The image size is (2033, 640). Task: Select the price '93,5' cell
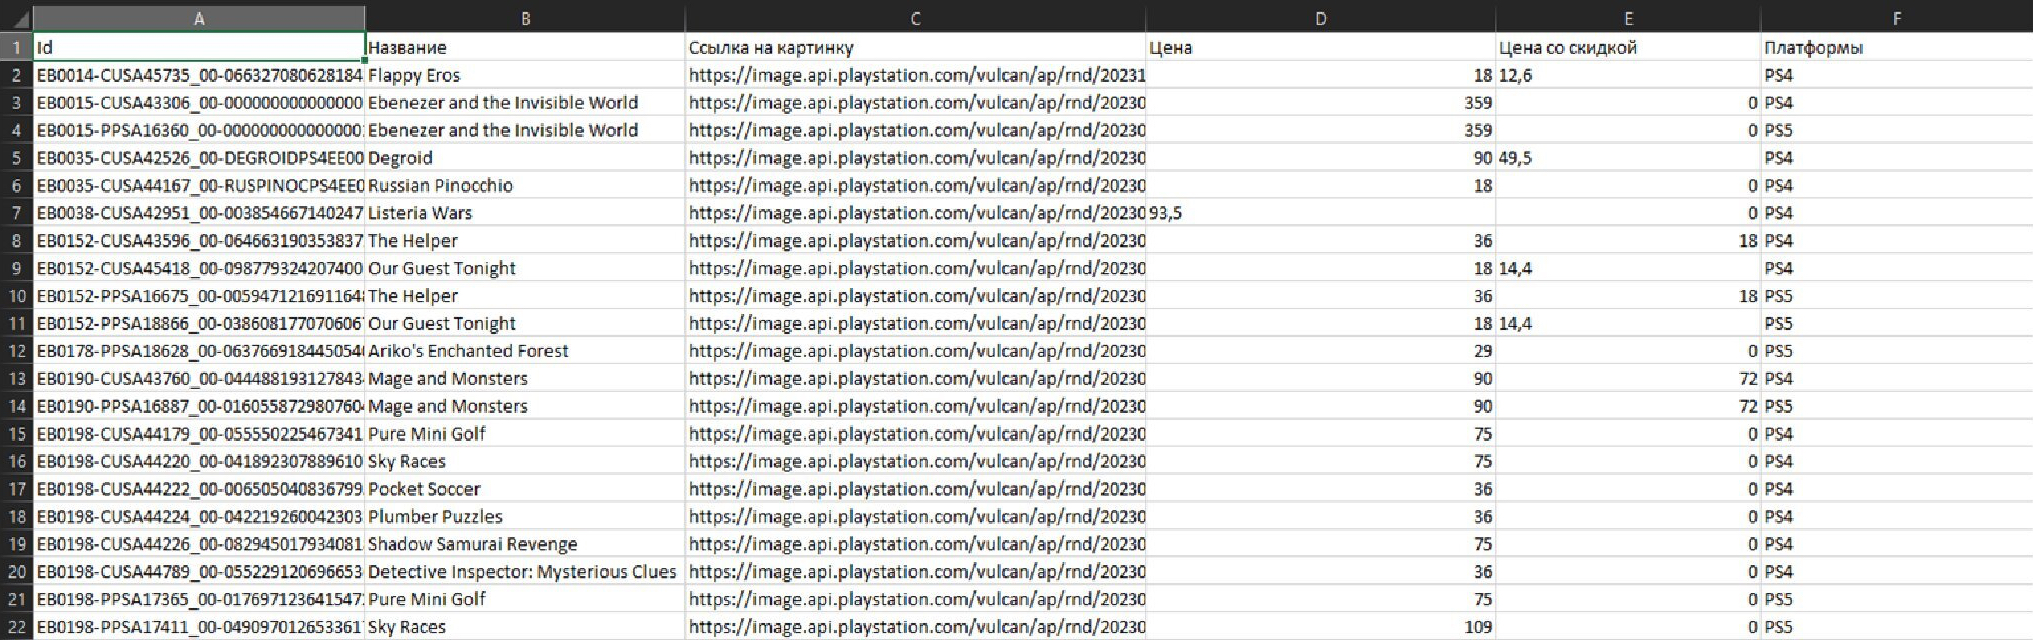click(x=1320, y=213)
